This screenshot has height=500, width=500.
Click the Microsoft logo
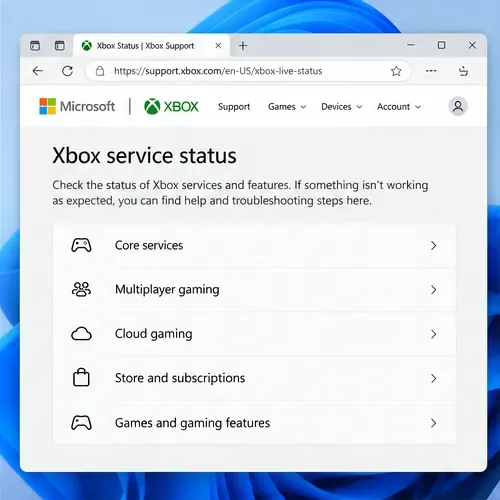(x=77, y=106)
